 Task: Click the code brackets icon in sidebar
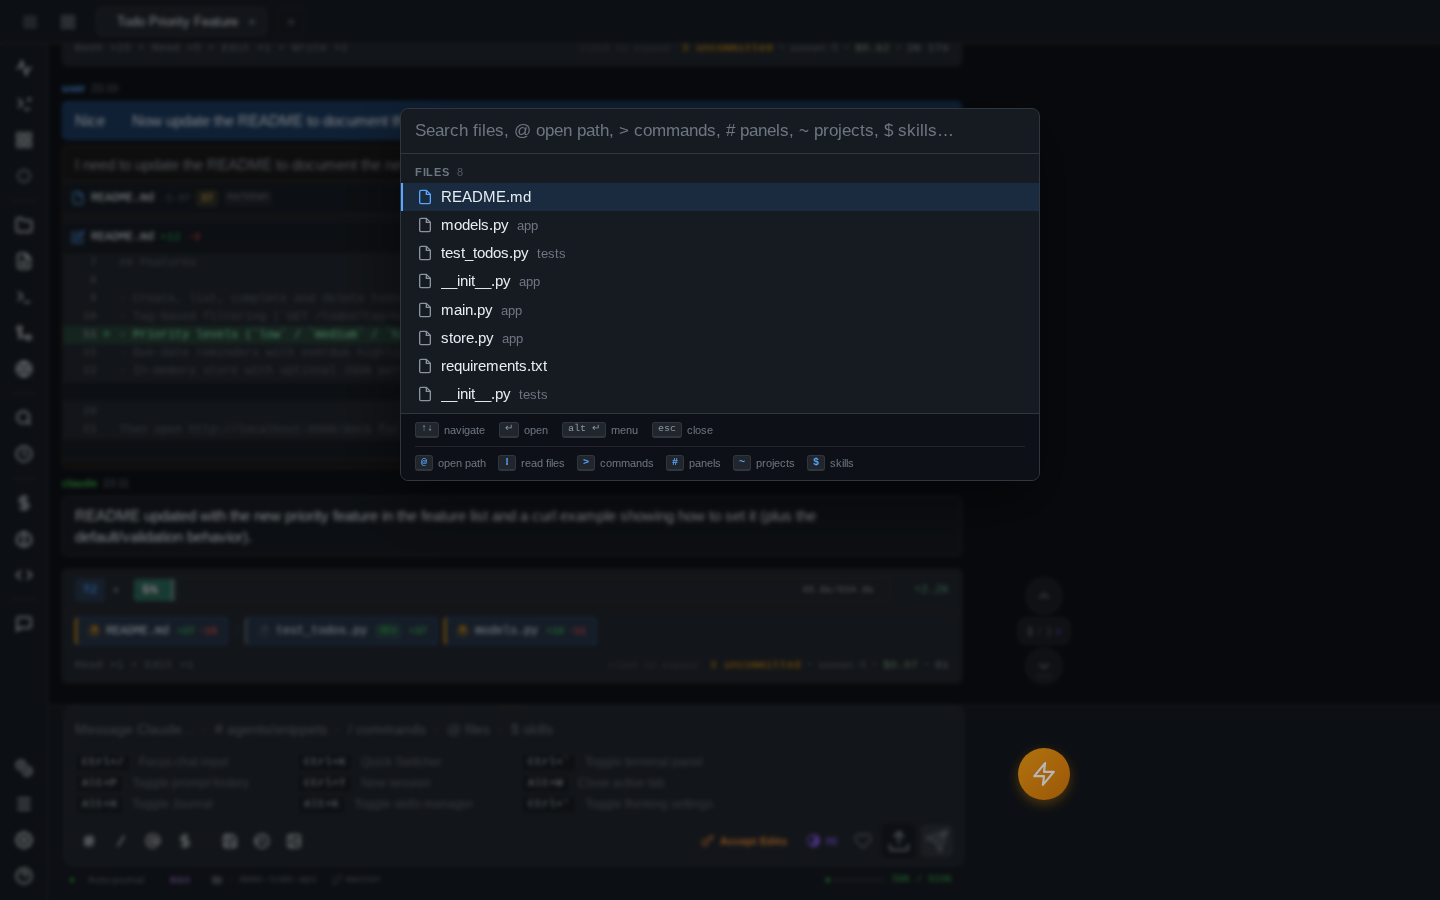click(x=24, y=575)
